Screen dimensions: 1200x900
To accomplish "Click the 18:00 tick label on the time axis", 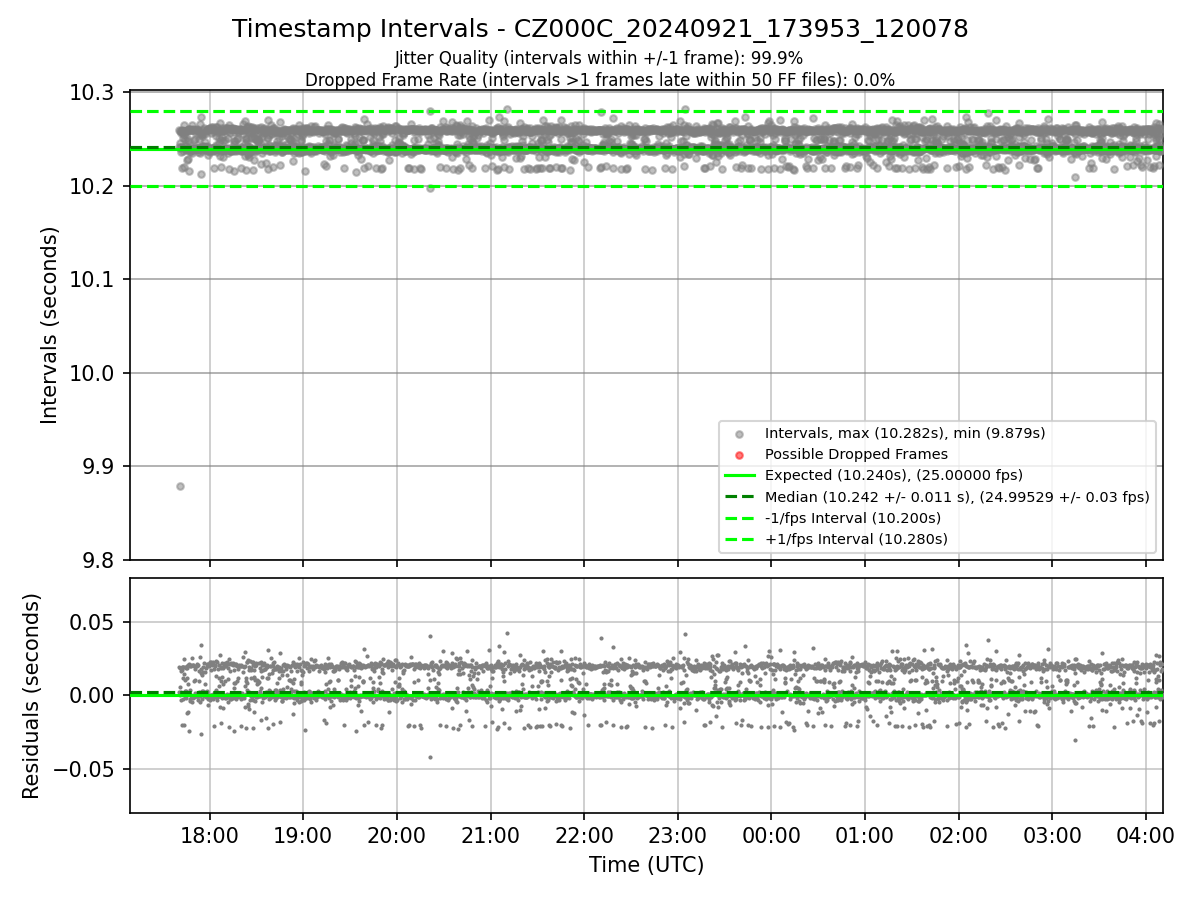I will 209,836.
